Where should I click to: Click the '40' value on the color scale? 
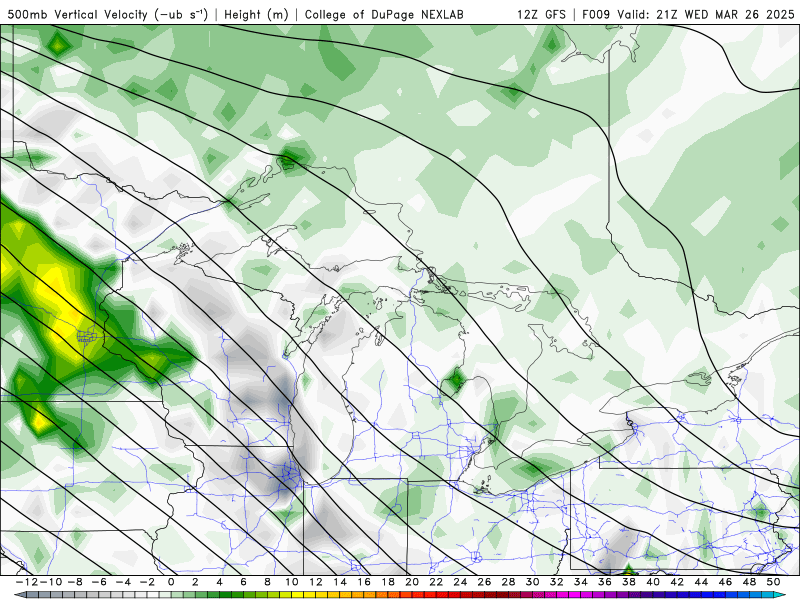[653, 582]
